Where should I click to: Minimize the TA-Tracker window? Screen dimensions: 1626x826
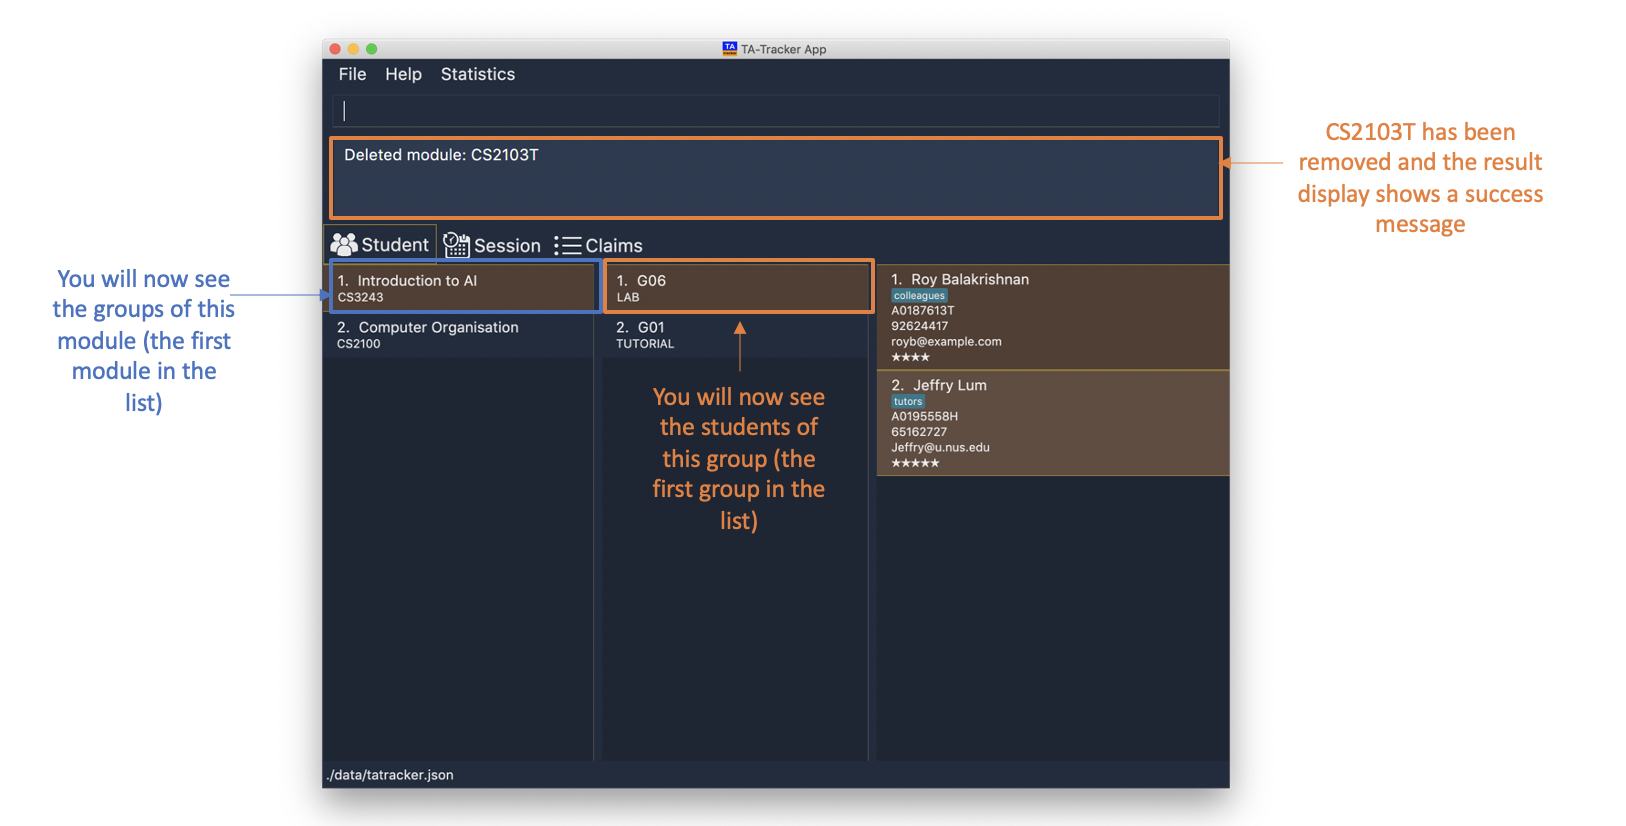point(354,49)
